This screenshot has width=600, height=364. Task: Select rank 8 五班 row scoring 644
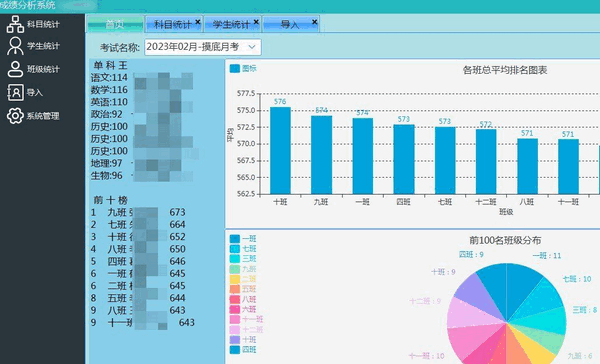(138, 298)
